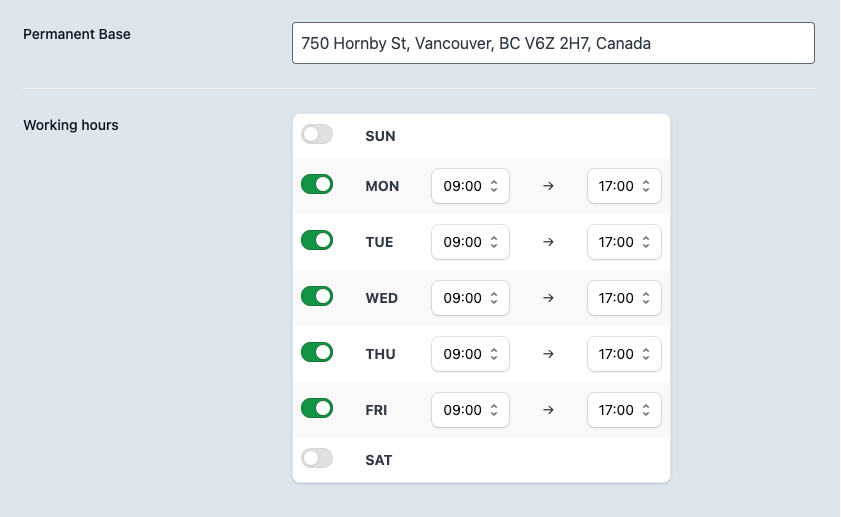The image size is (841, 517).
Task: Open Monday start time dropdown
Action: click(x=470, y=186)
